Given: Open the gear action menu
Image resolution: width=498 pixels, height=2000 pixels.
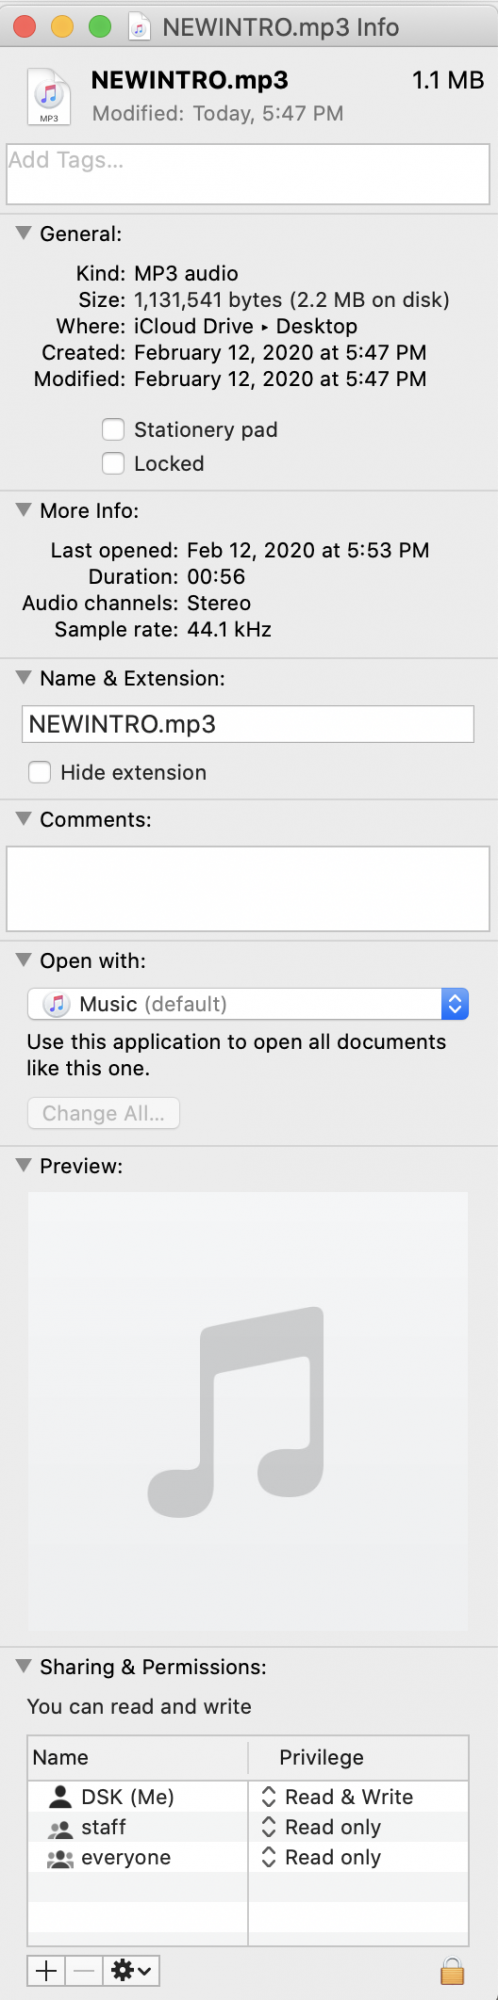Looking at the screenshot, I should [x=131, y=1971].
